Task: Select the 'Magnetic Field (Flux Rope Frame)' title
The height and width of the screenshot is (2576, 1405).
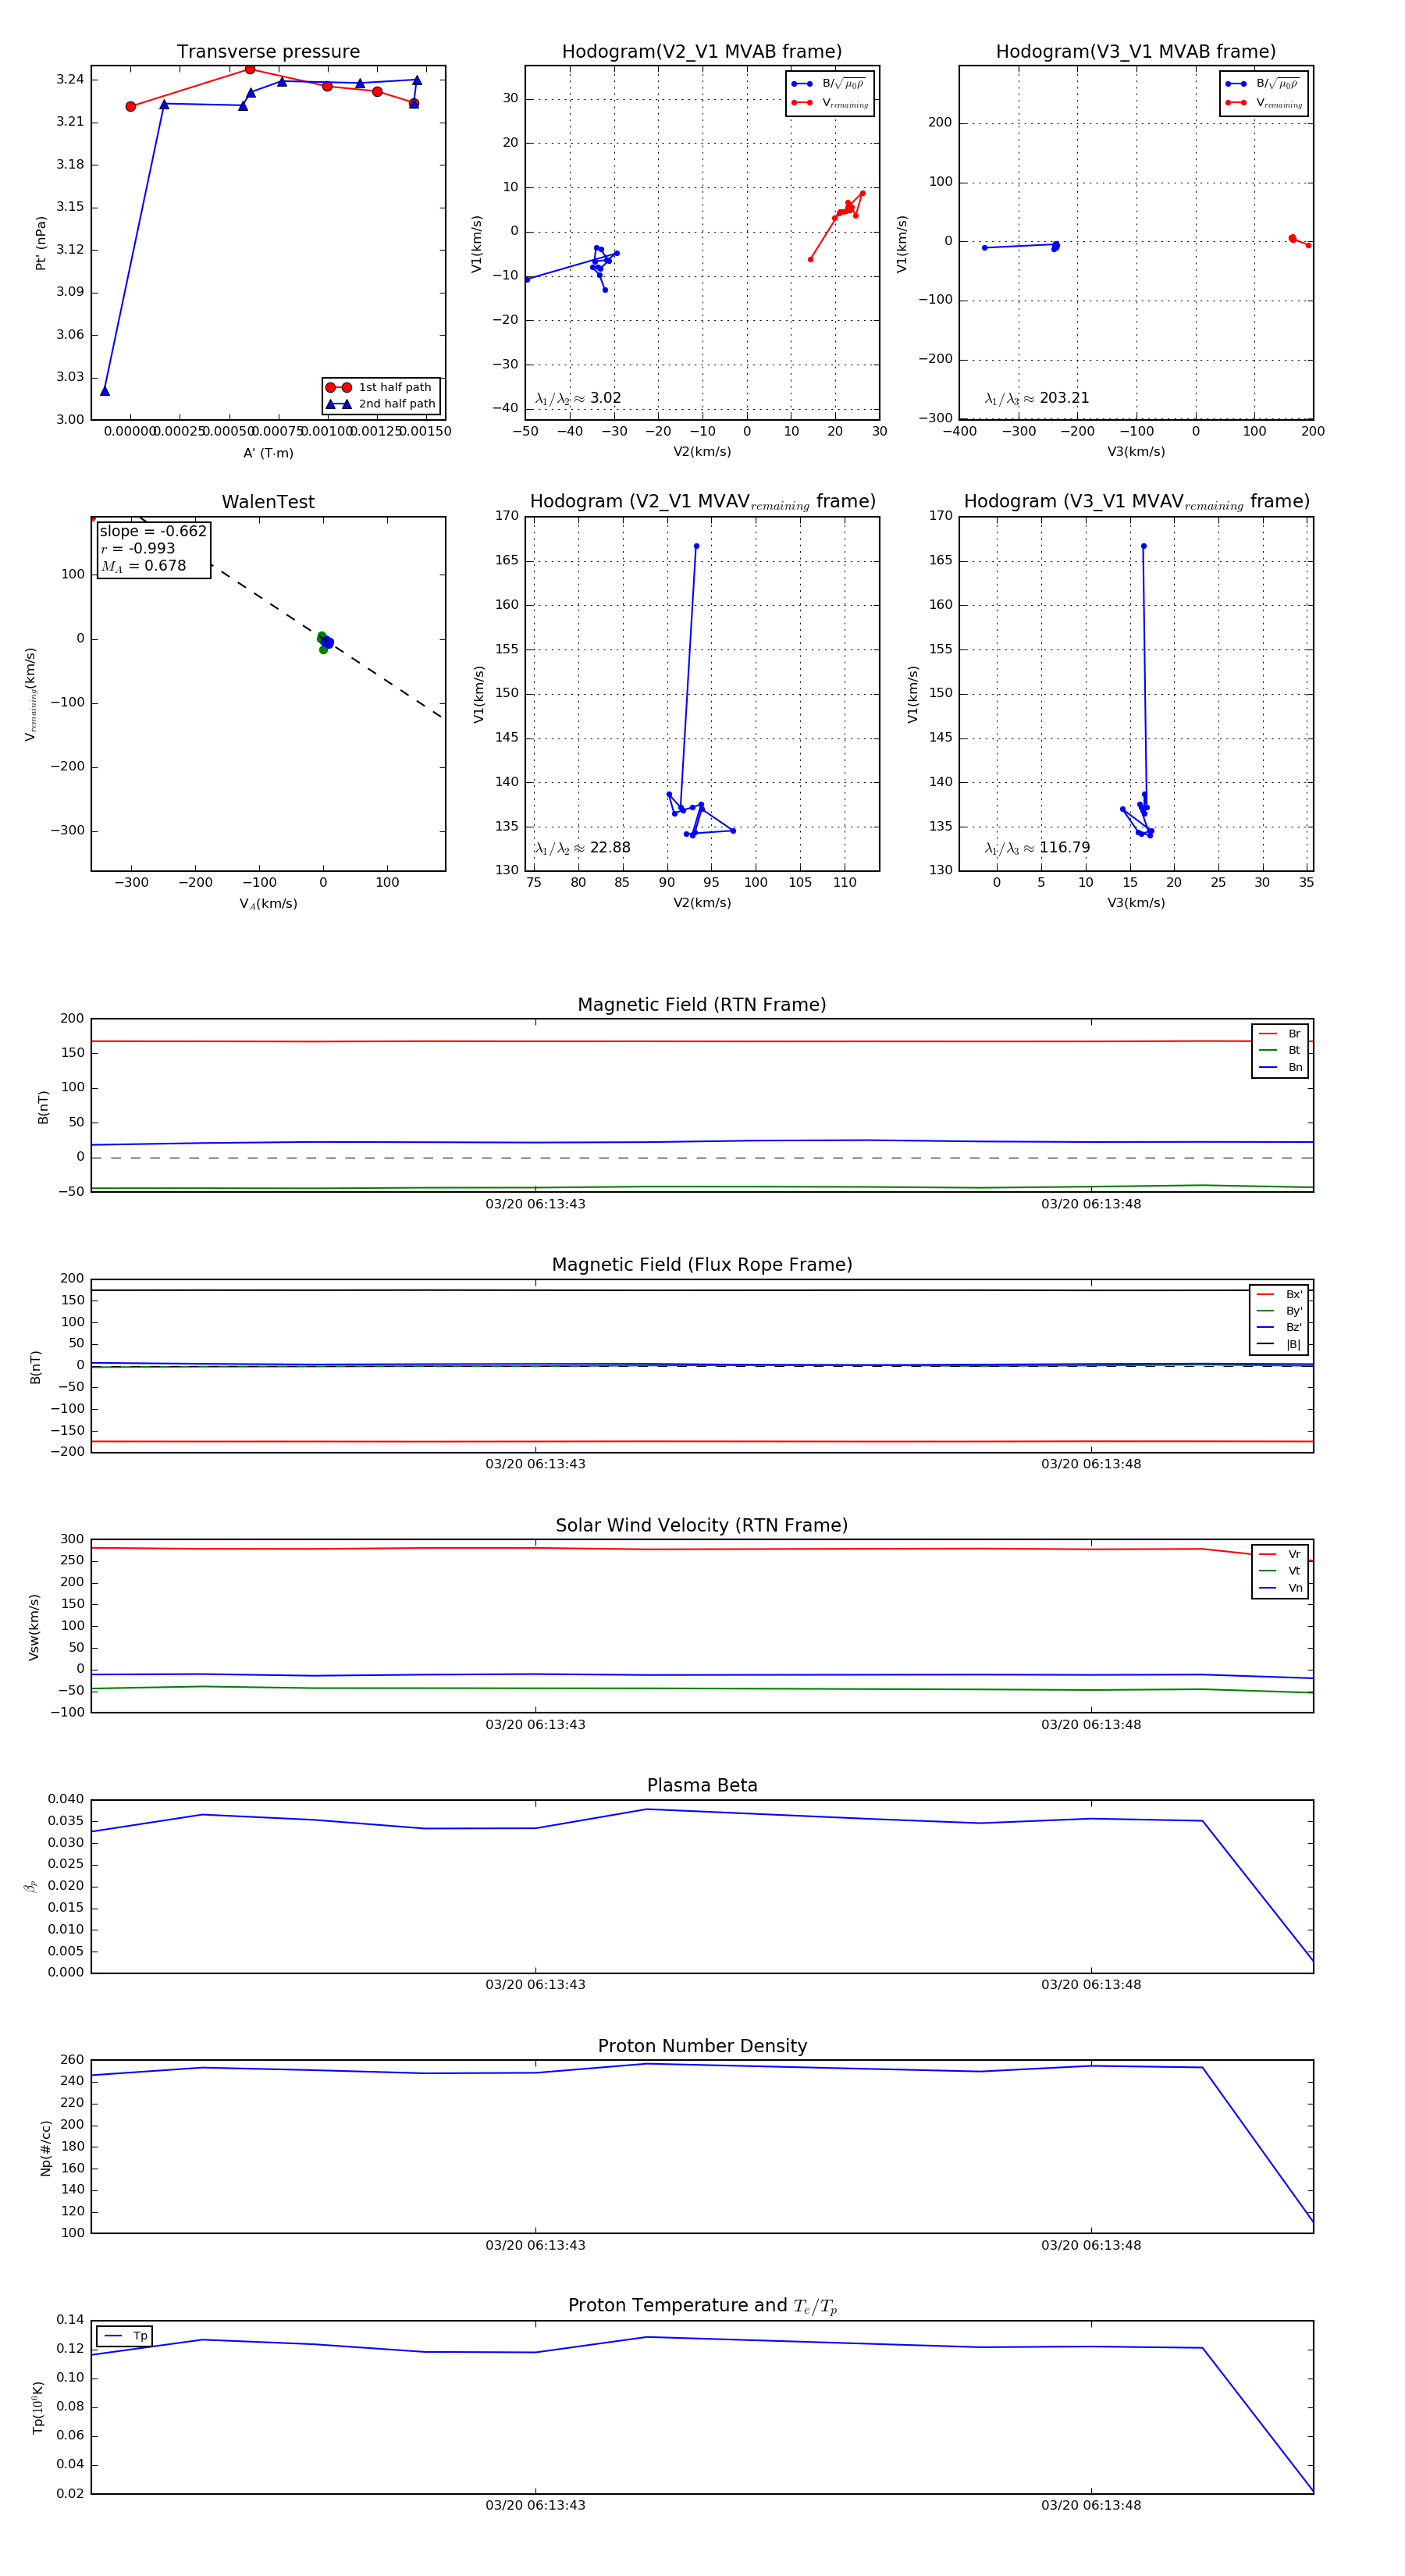Action: [x=701, y=1265]
